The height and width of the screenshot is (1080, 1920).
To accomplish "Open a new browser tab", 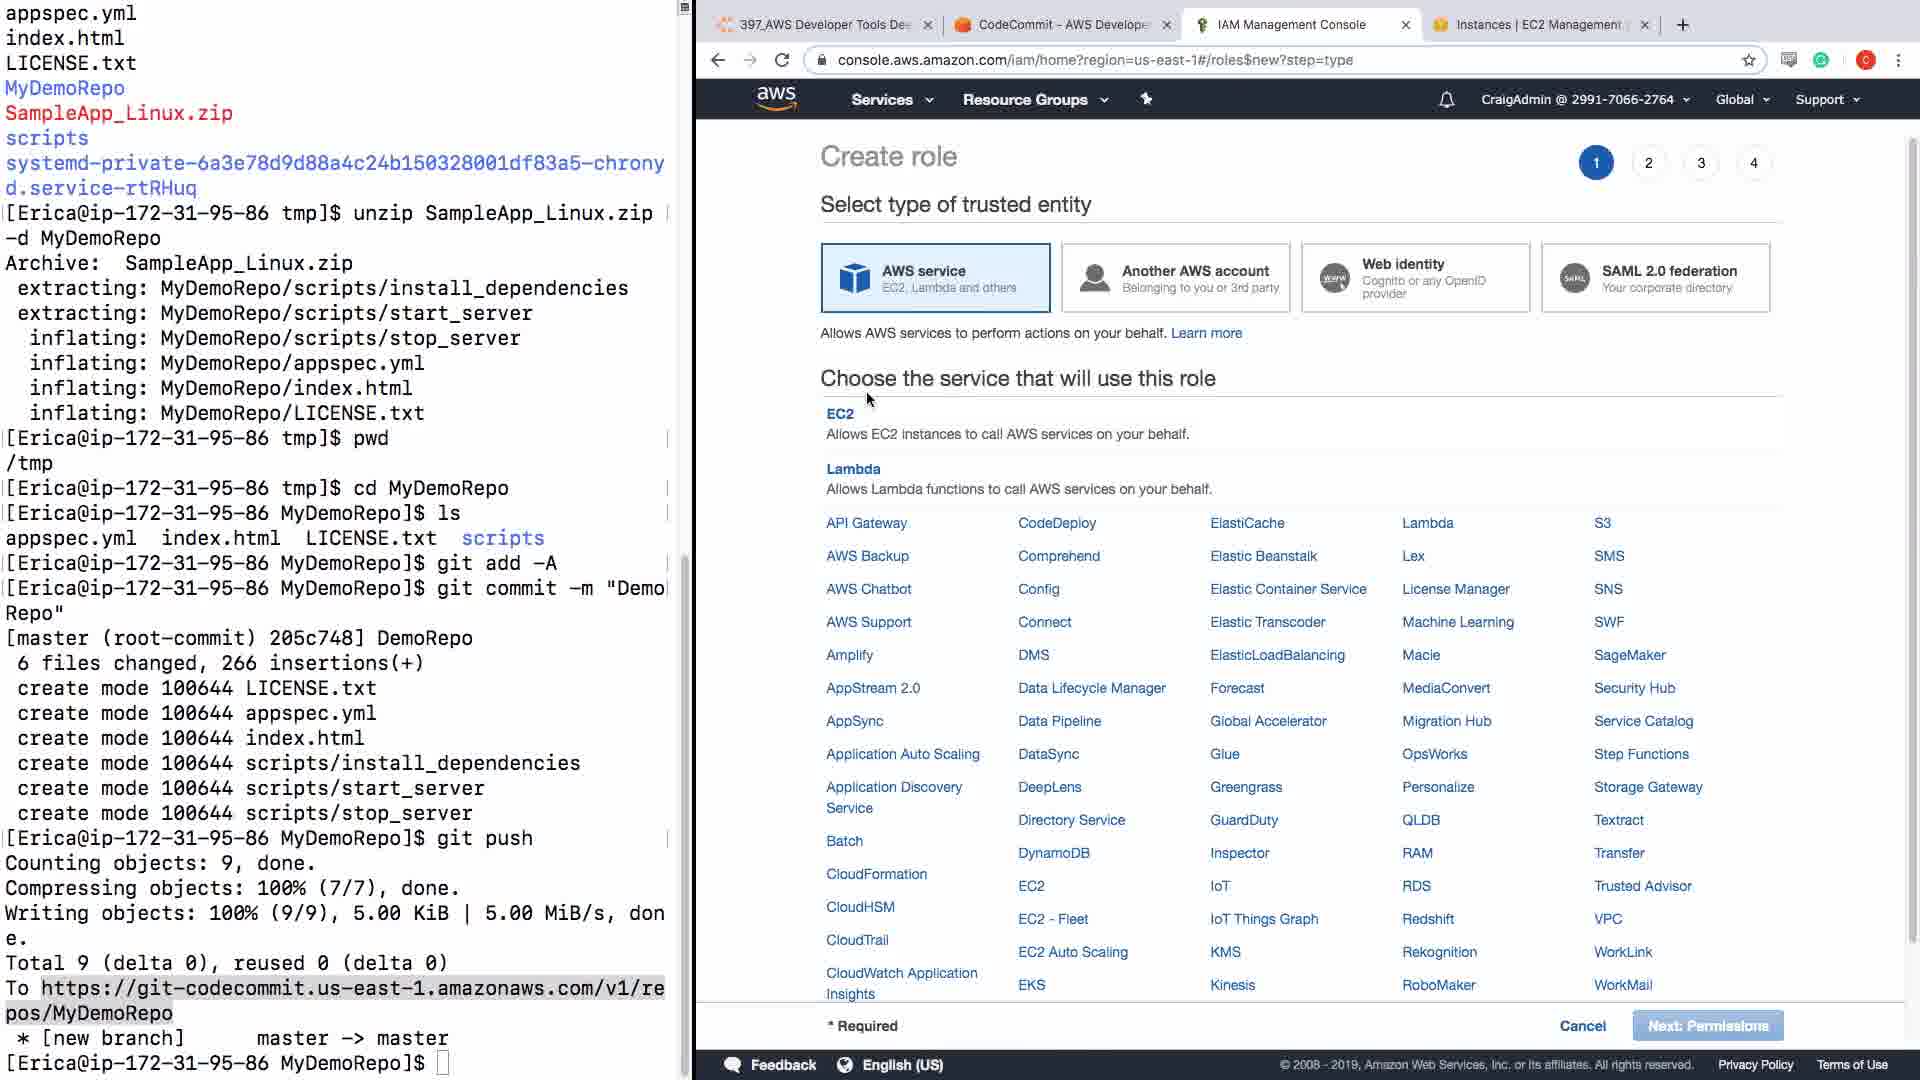I will pos(1683,25).
